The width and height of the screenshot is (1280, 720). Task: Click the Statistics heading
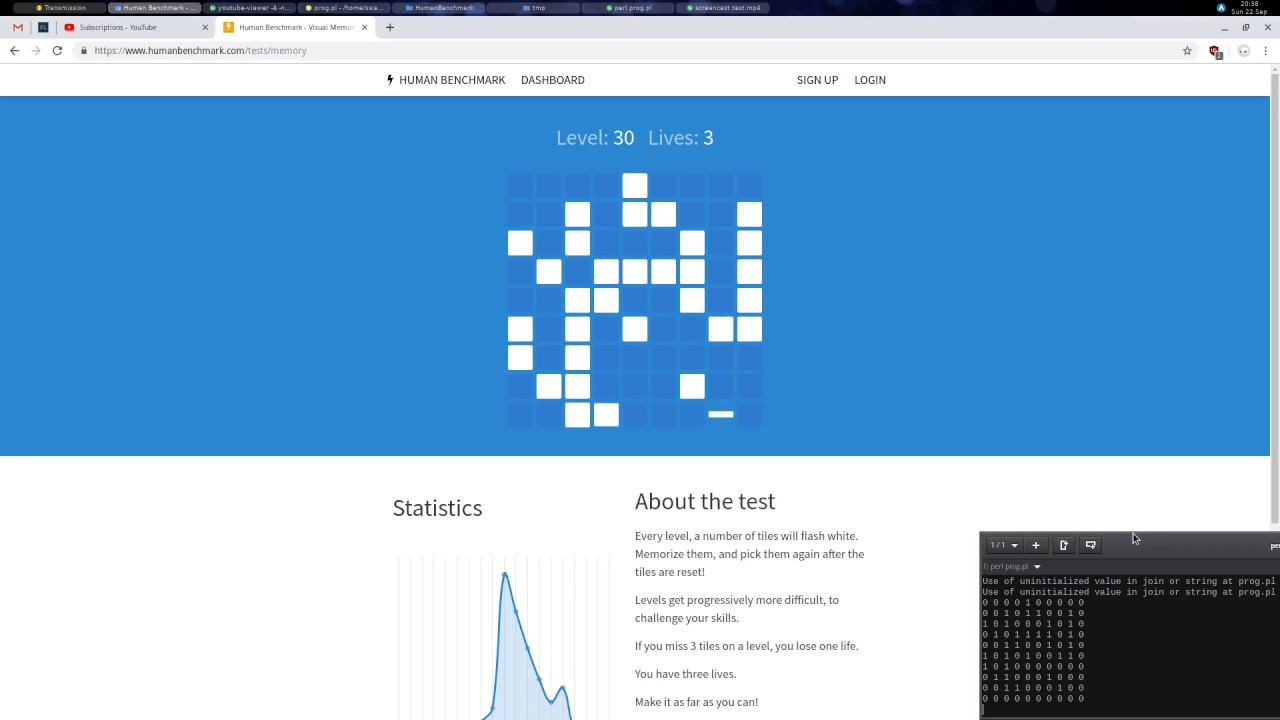[437, 508]
